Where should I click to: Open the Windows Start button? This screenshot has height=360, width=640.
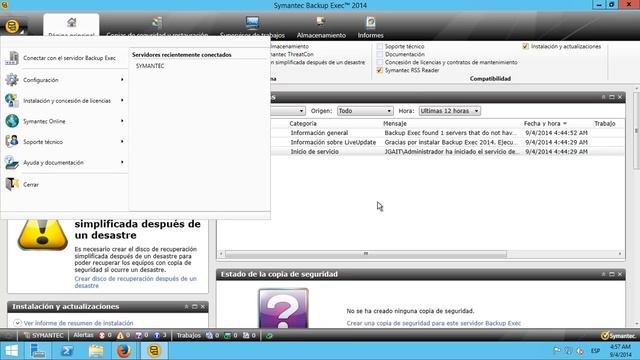coord(11,351)
